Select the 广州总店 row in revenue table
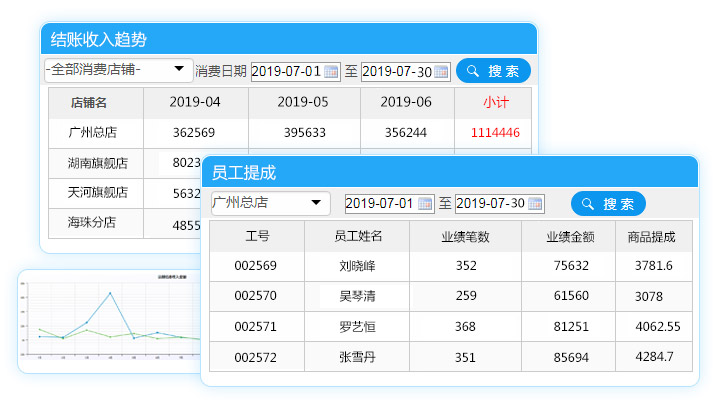The image size is (713, 417). (x=93, y=132)
